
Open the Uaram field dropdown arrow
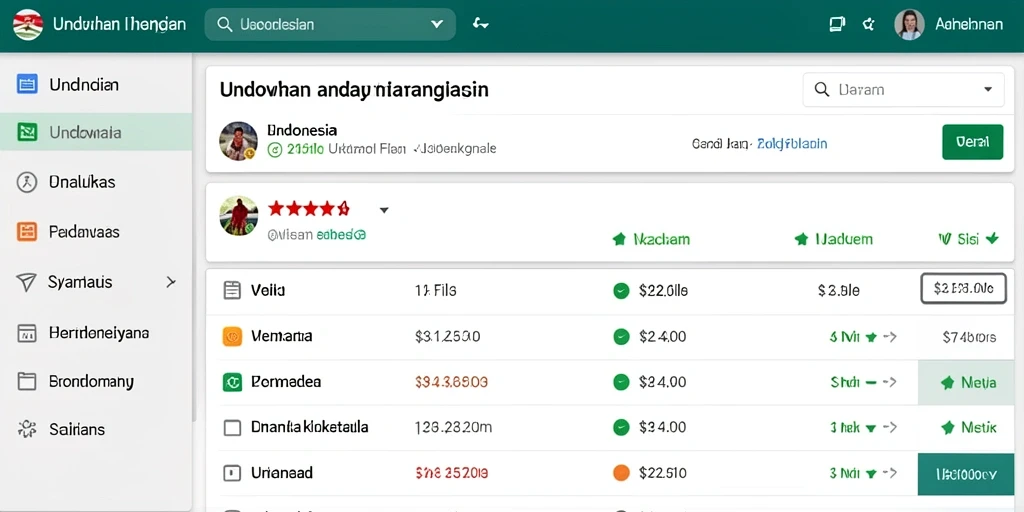point(988,89)
